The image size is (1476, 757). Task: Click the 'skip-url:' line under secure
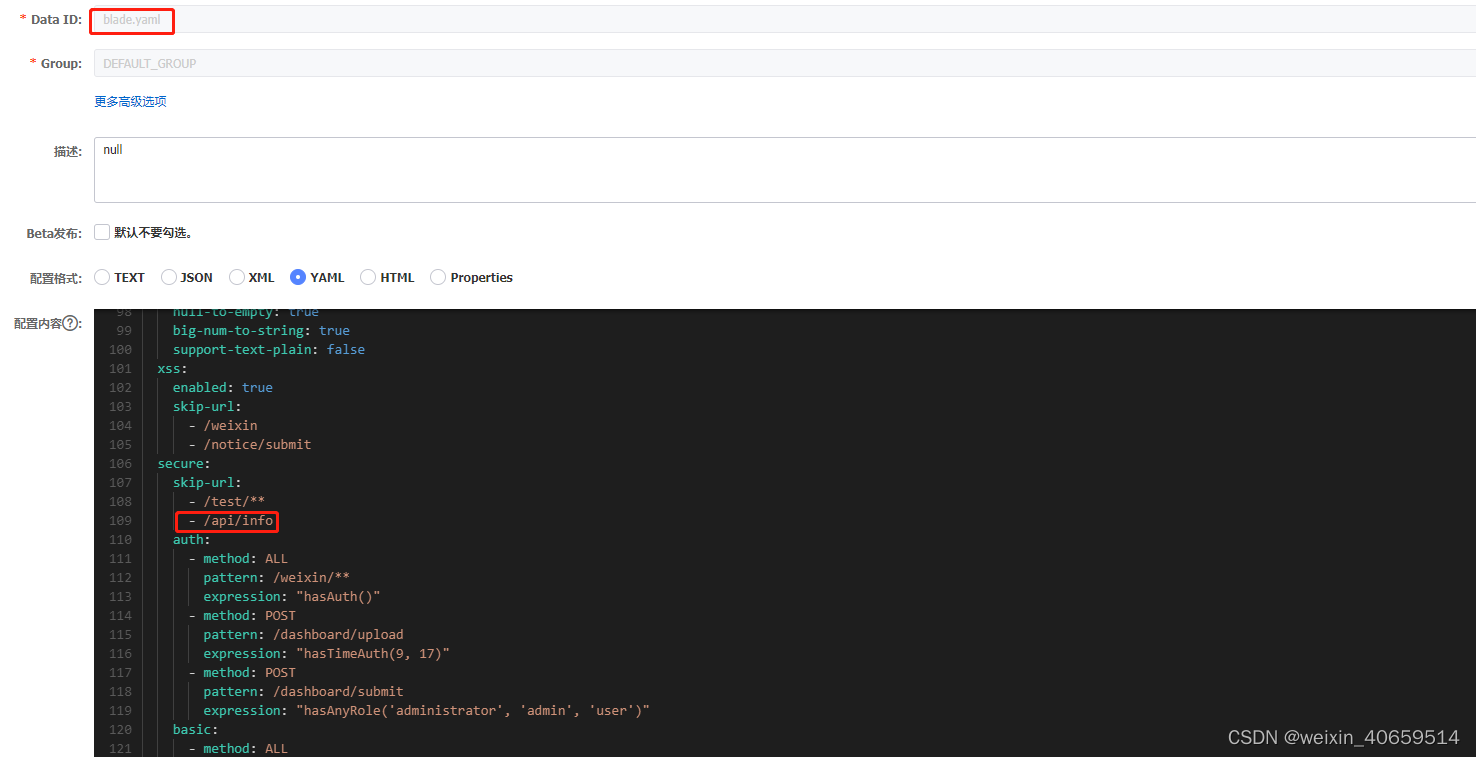pyautogui.click(x=207, y=482)
